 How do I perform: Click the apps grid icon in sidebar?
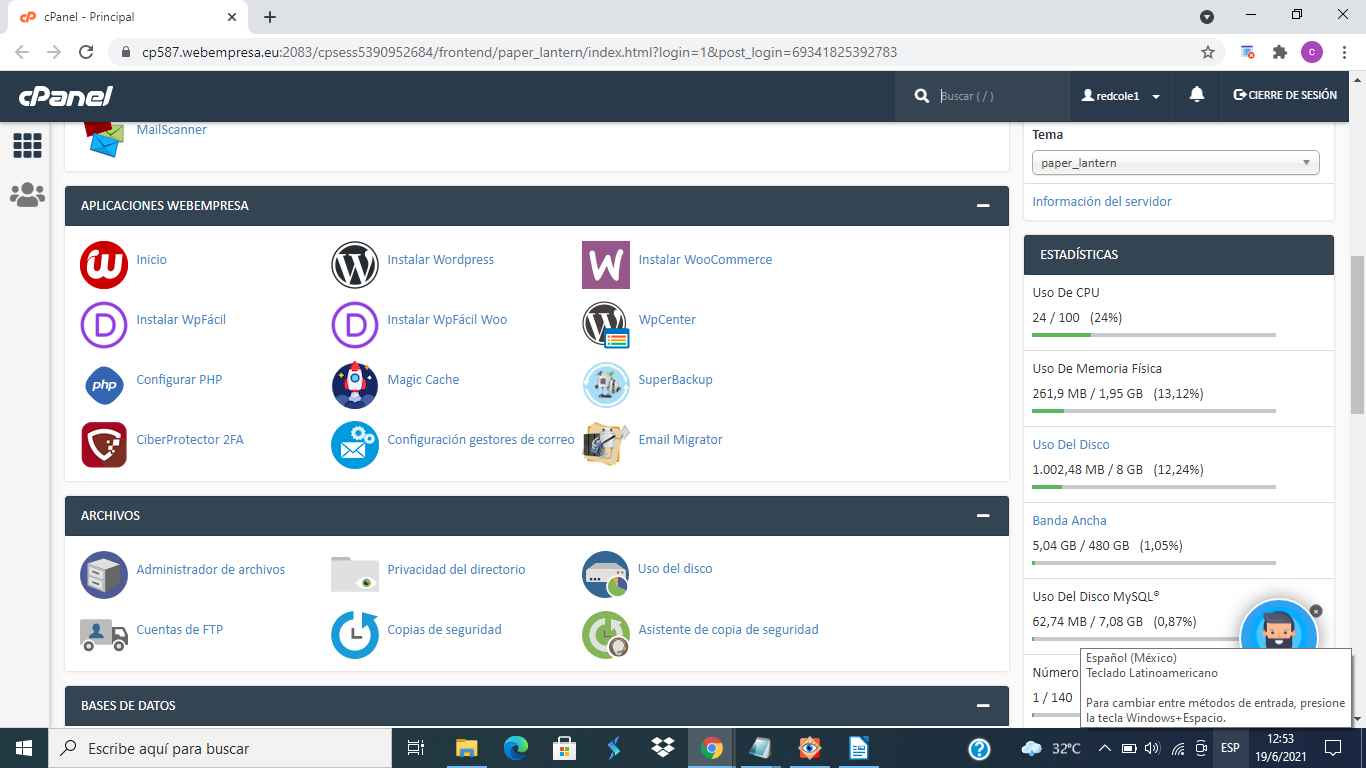click(27, 146)
